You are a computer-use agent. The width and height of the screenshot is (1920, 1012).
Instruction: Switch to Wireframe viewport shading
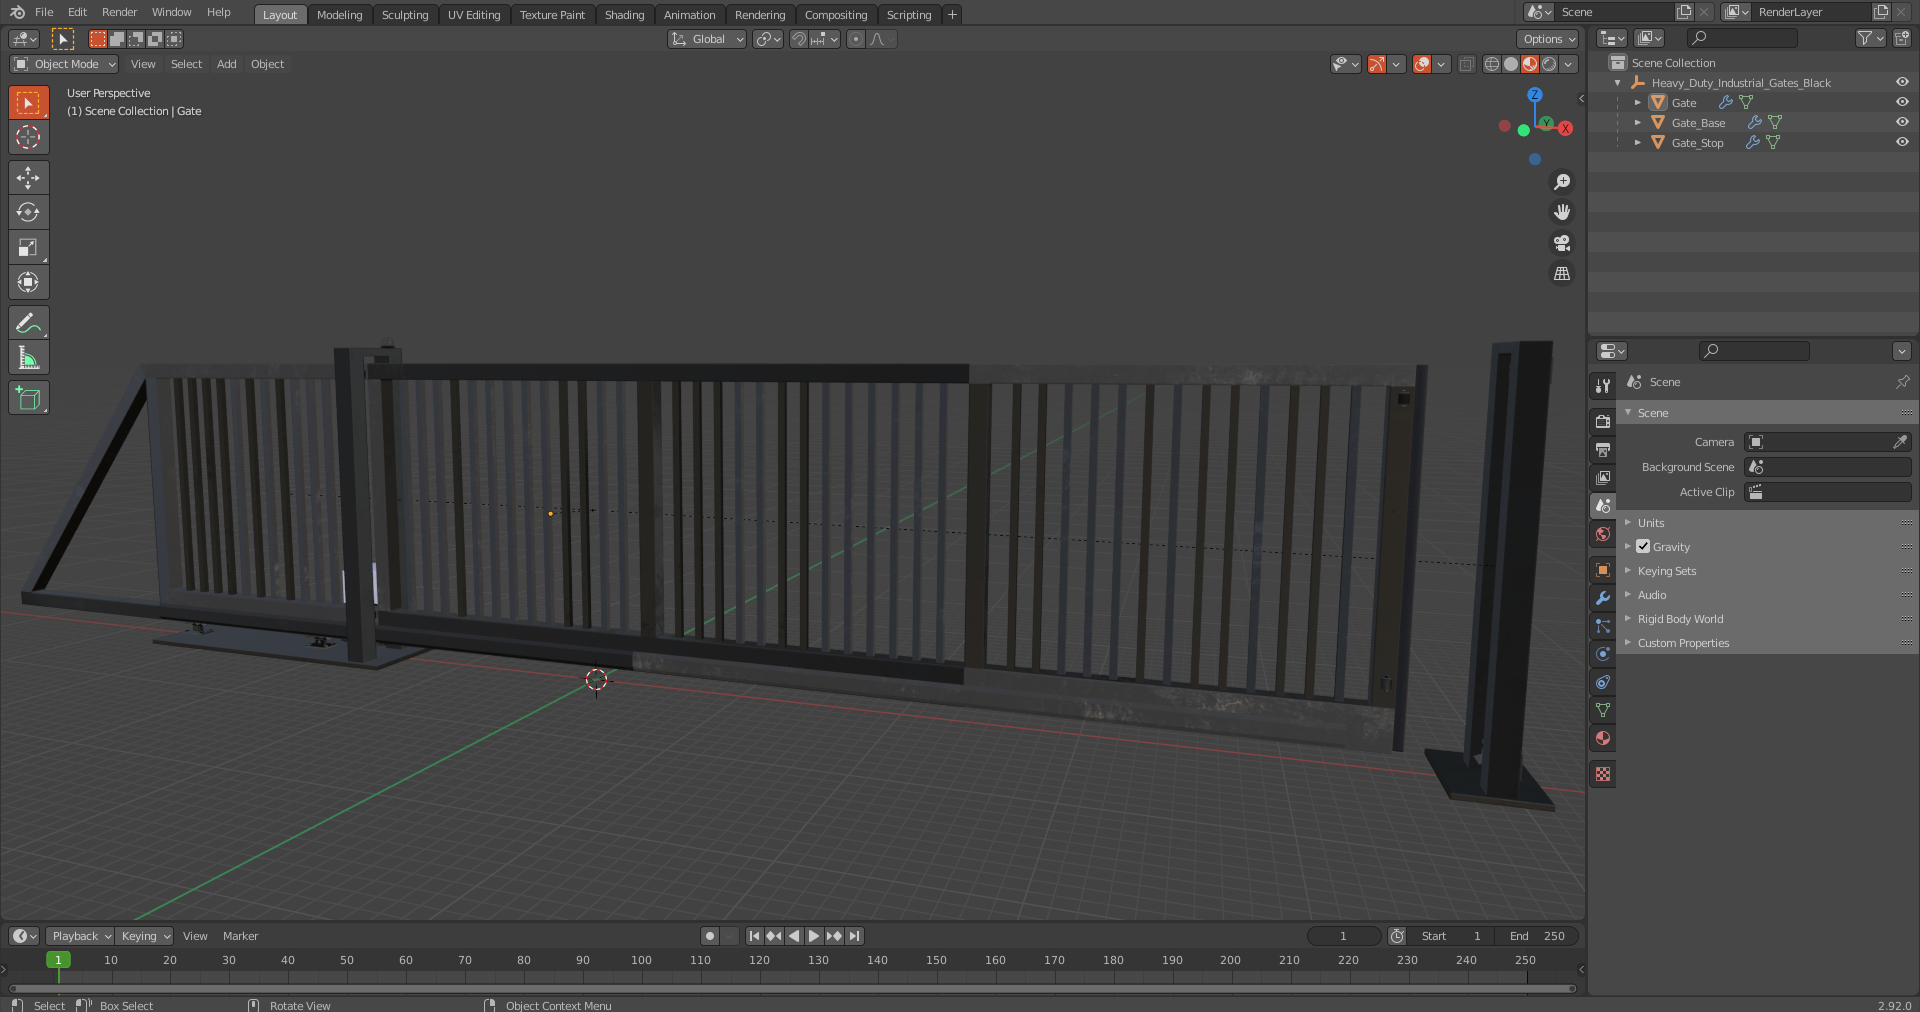click(1492, 64)
